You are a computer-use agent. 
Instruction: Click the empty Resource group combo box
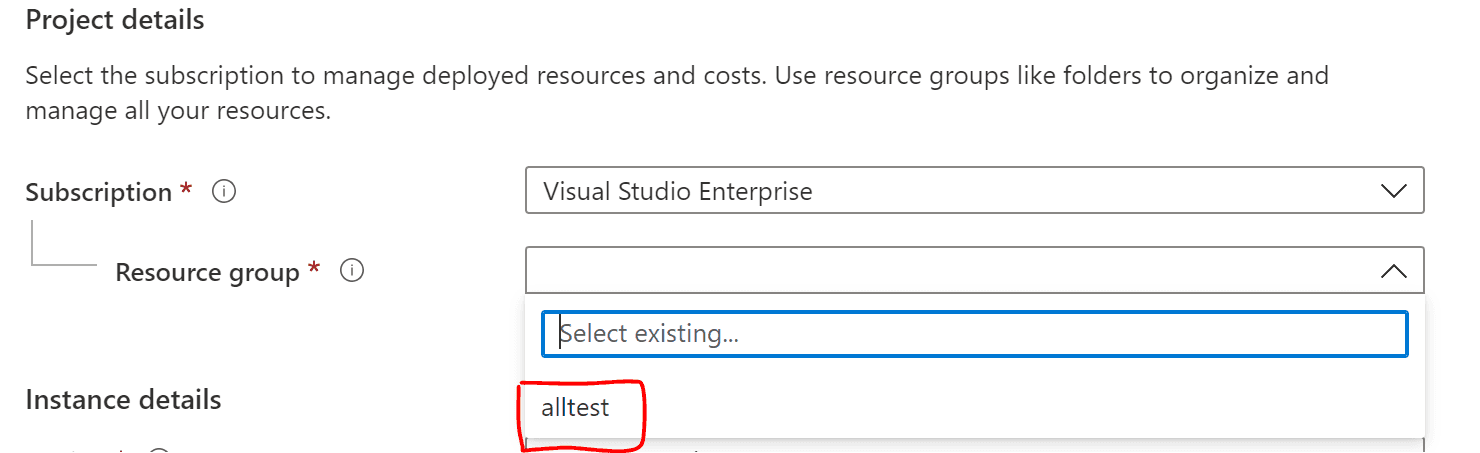point(974,270)
